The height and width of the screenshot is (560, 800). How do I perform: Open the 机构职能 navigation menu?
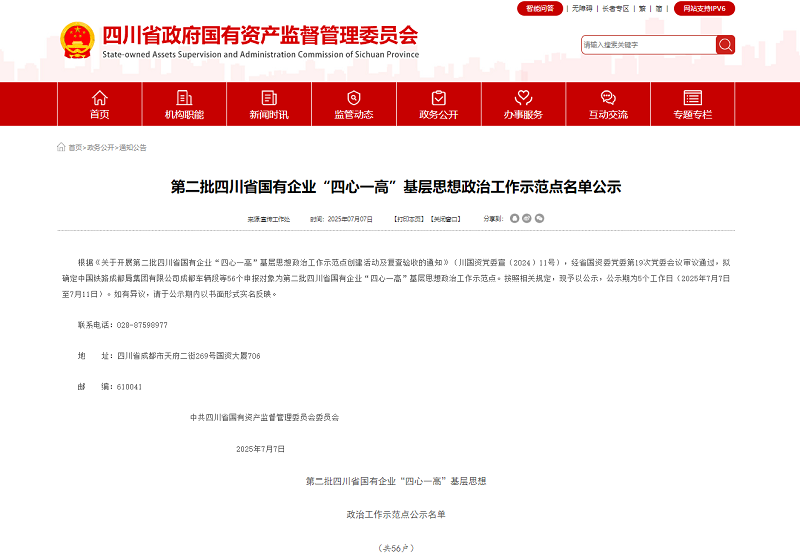click(x=184, y=104)
